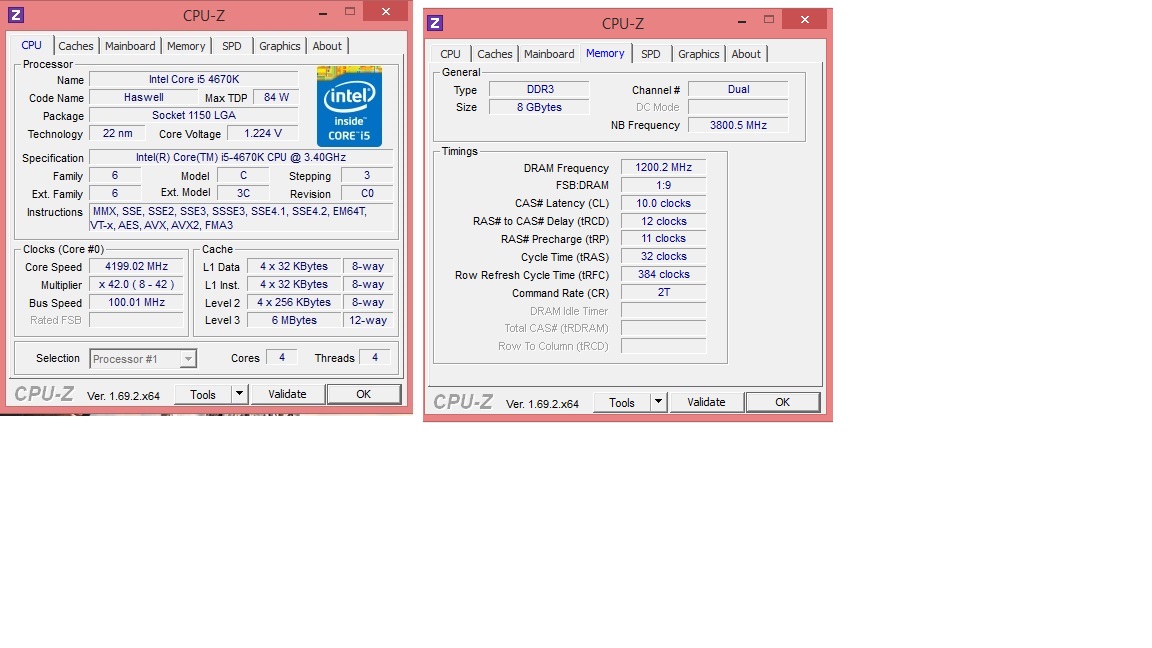
Task: Close the right CPU-Z Memory window
Action: (x=803, y=19)
